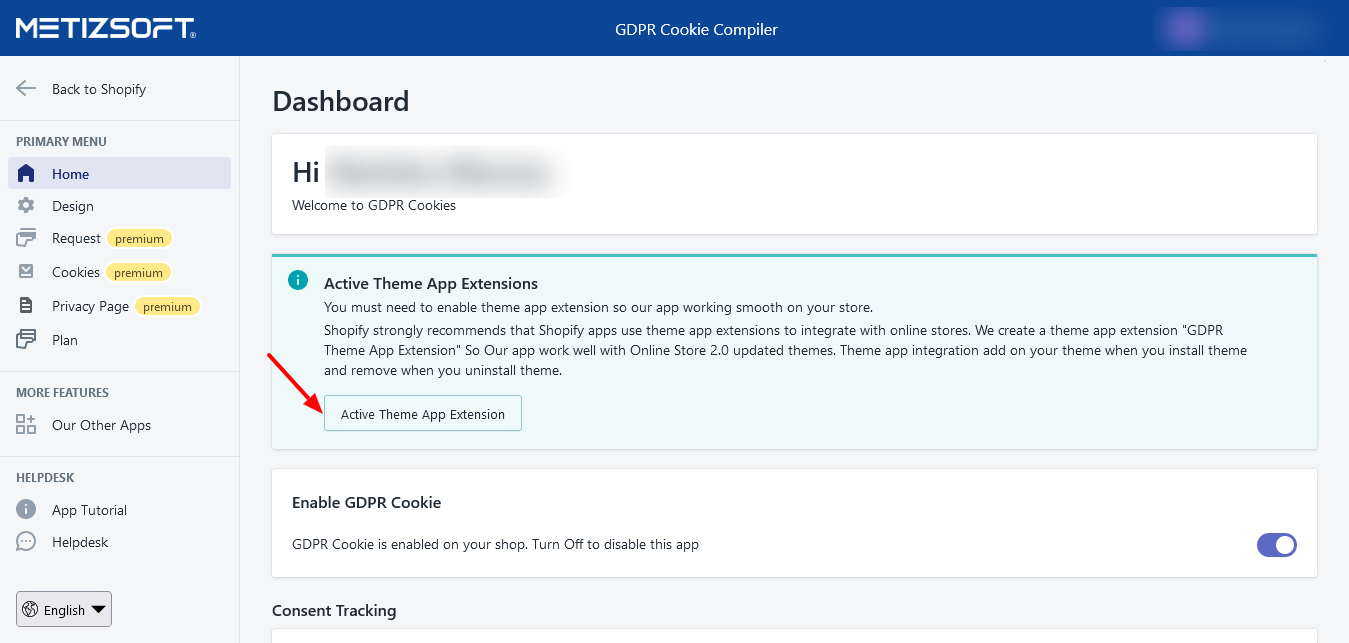Go to Plan menu item
The width and height of the screenshot is (1349, 643).
[x=65, y=340]
